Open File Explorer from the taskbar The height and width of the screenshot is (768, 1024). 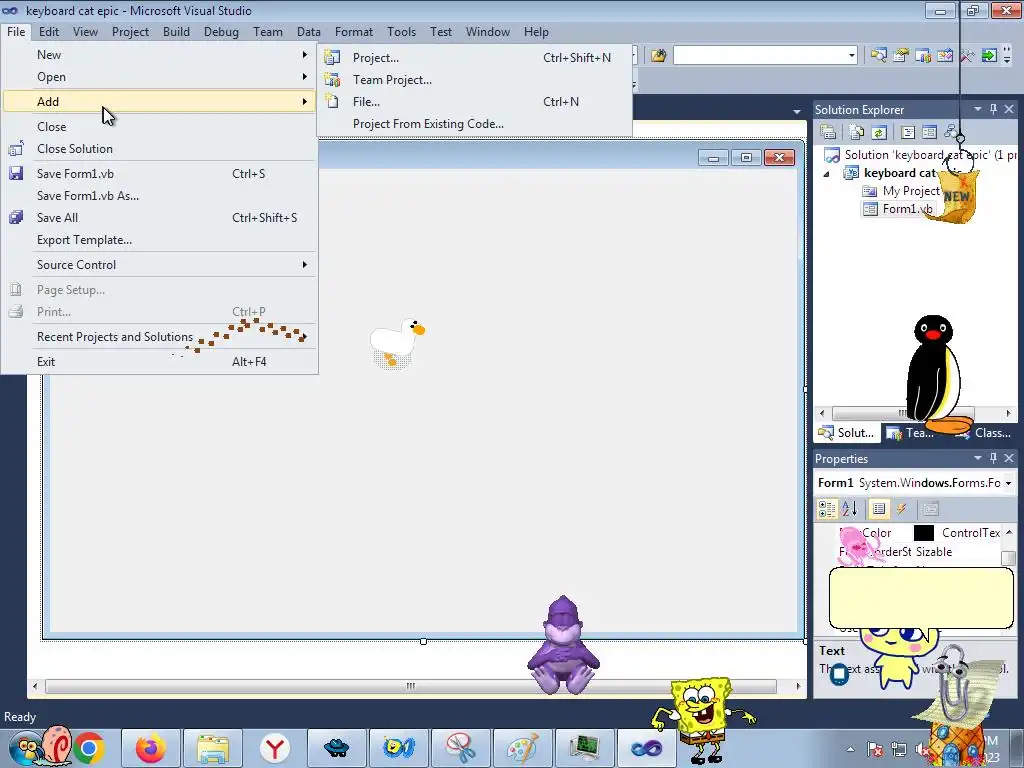213,748
